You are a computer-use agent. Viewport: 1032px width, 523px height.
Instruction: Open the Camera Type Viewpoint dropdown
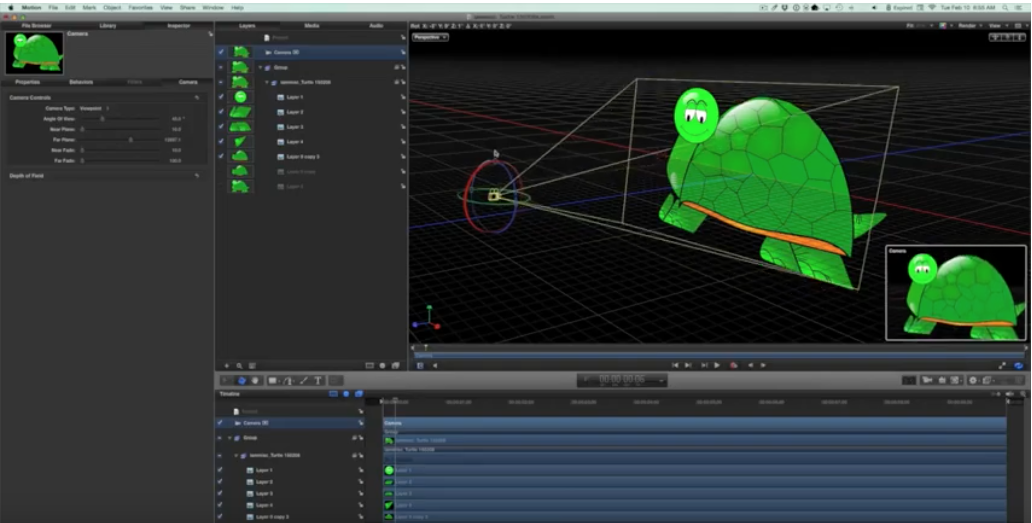point(95,108)
